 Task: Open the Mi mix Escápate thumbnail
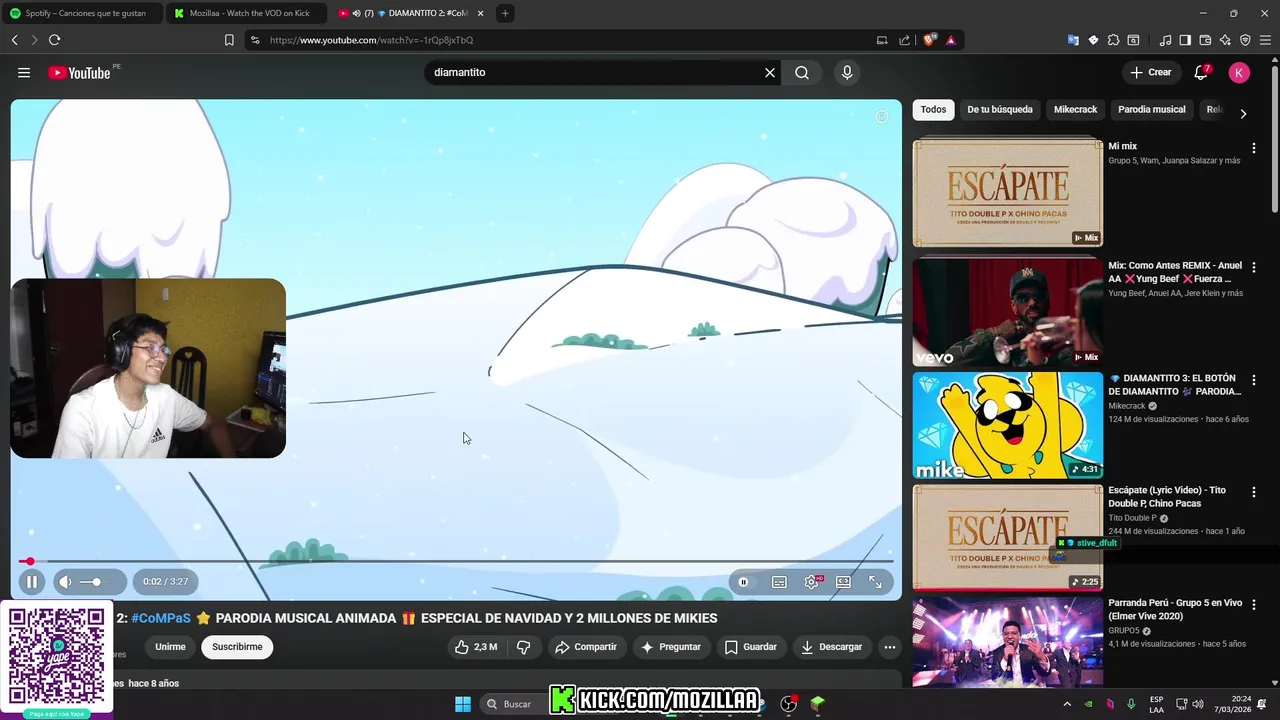(x=1007, y=192)
